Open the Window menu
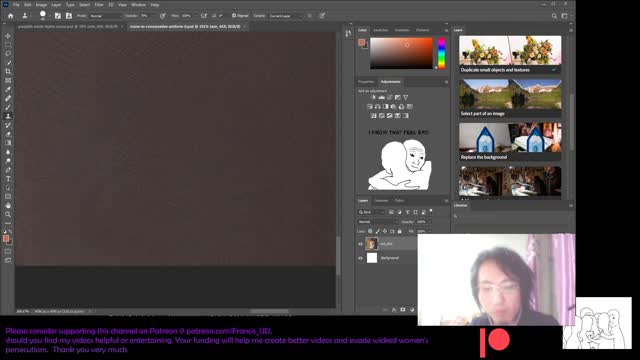 [x=138, y=5]
